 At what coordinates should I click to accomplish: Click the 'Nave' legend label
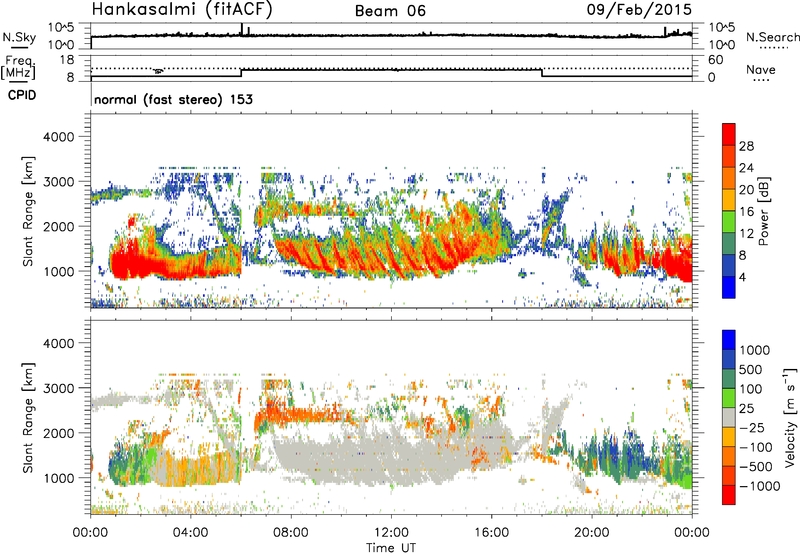761,69
